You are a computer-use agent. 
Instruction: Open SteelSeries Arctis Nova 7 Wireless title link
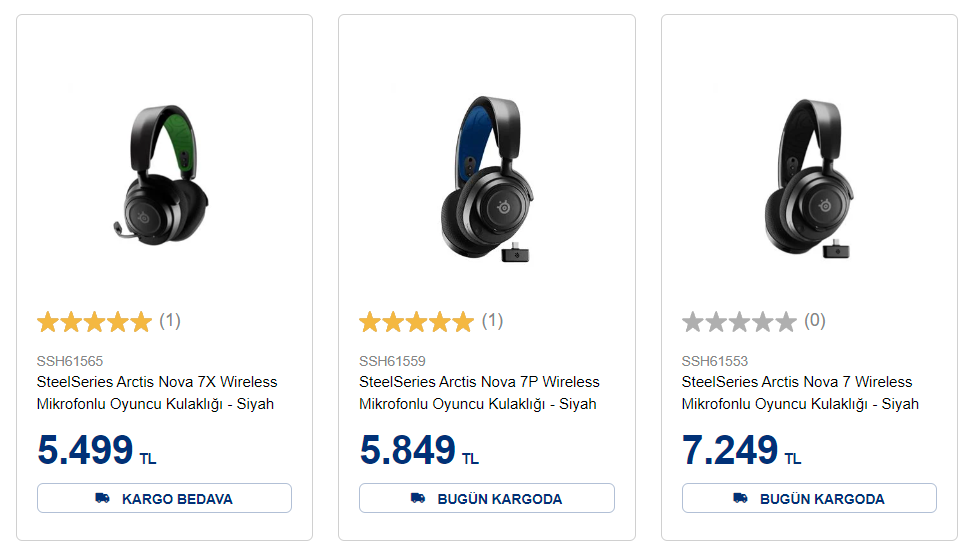(x=800, y=393)
